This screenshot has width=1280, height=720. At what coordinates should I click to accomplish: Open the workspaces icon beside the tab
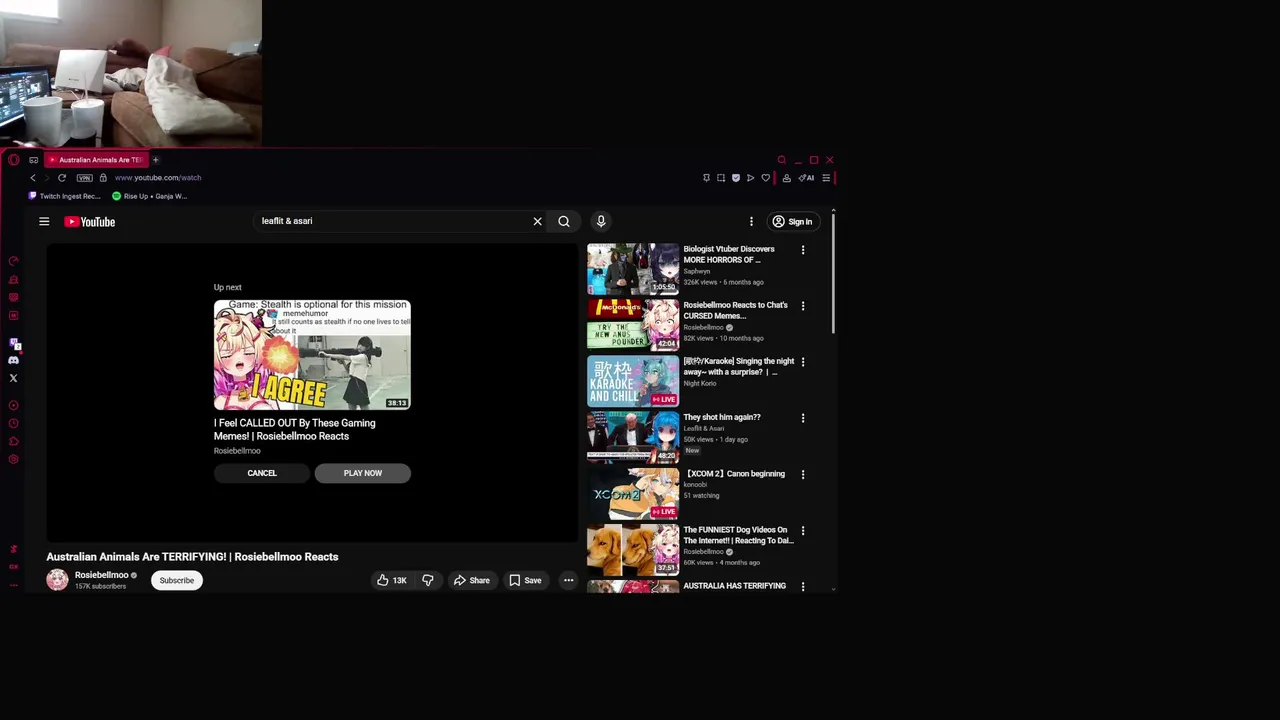34,160
